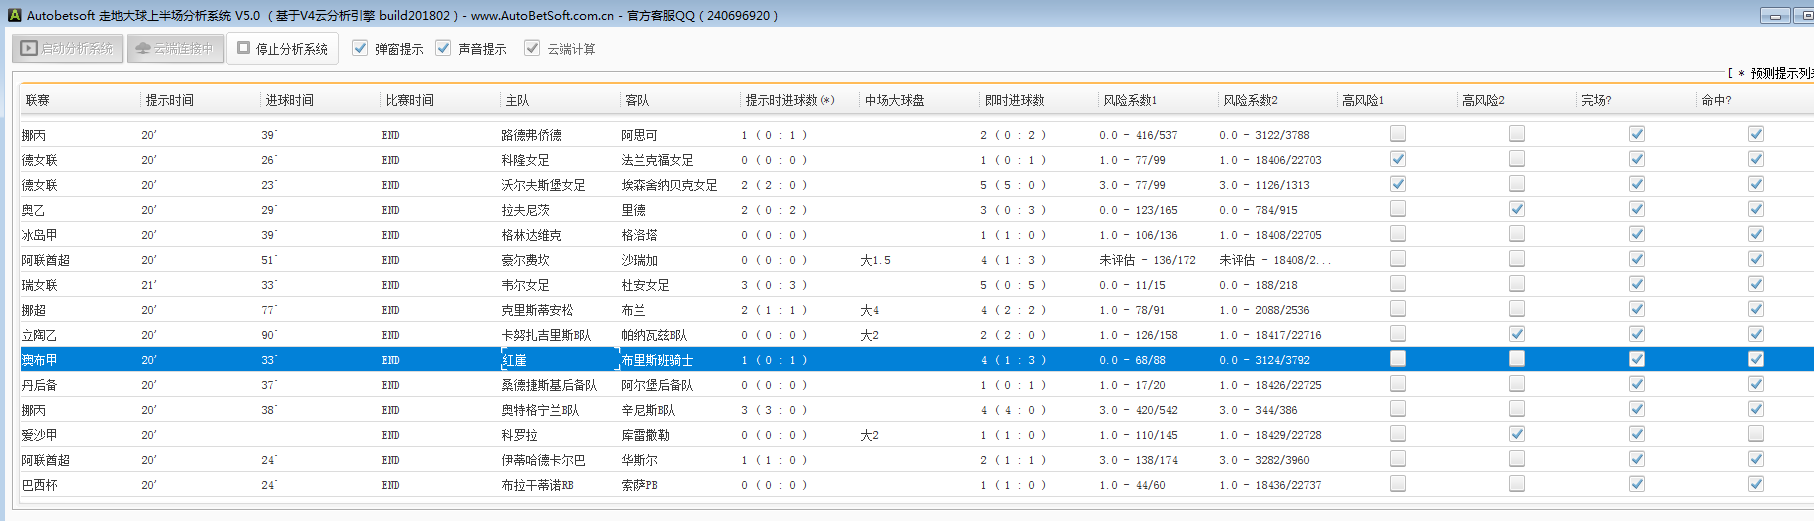The image size is (1814, 521).
Task: Sort by the 联赛 column header
Action: pyautogui.click(x=38, y=100)
